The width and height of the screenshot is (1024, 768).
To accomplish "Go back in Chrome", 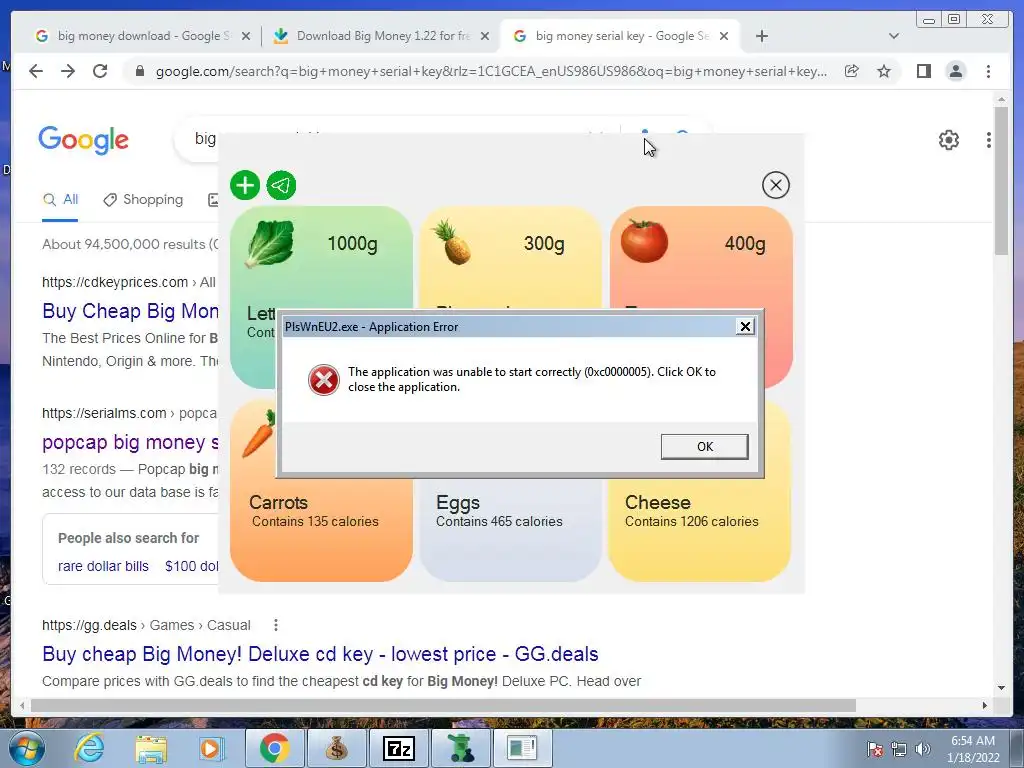I will [x=36, y=71].
